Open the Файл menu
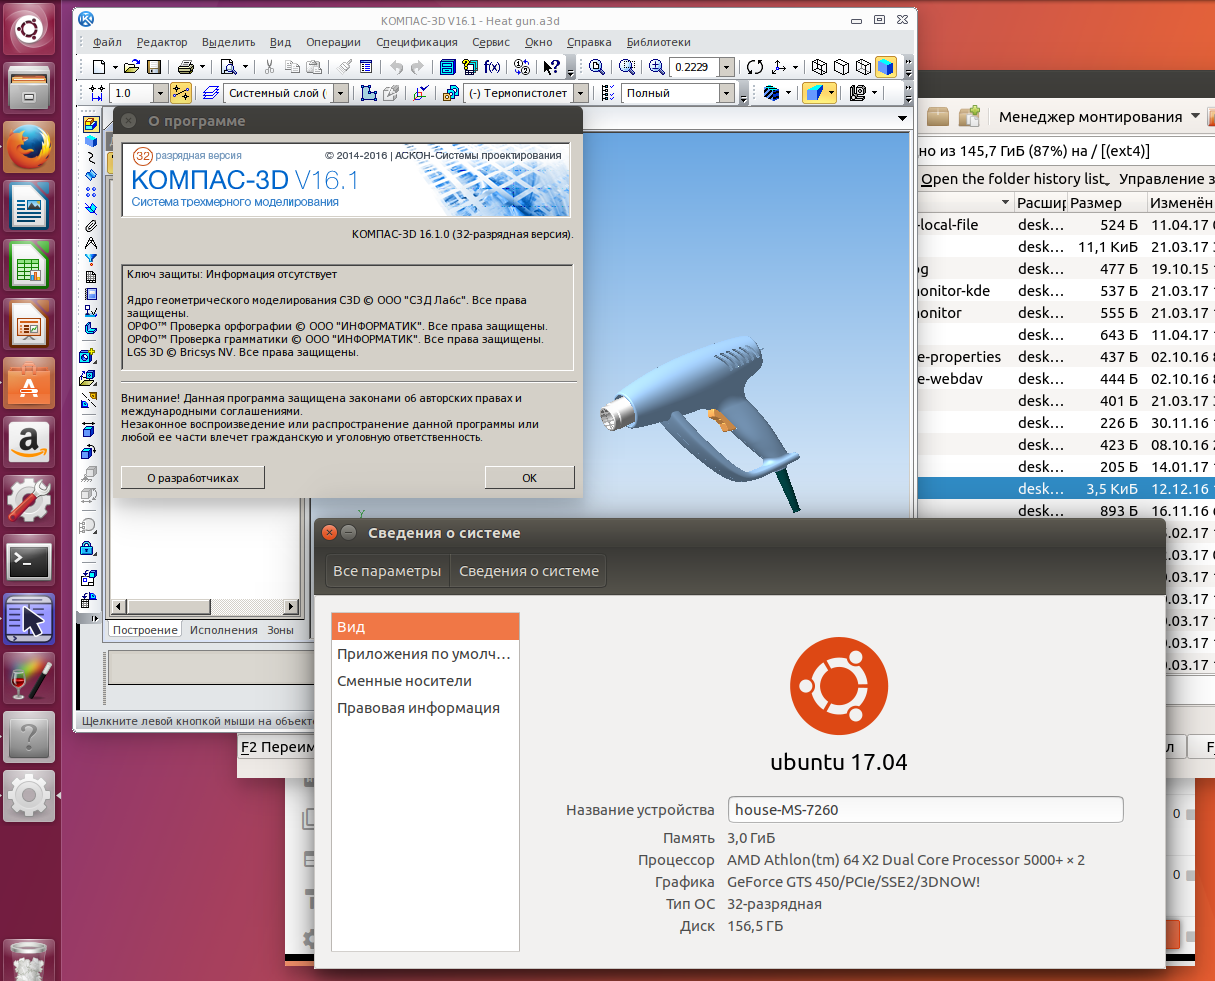1215x981 pixels. pos(107,42)
